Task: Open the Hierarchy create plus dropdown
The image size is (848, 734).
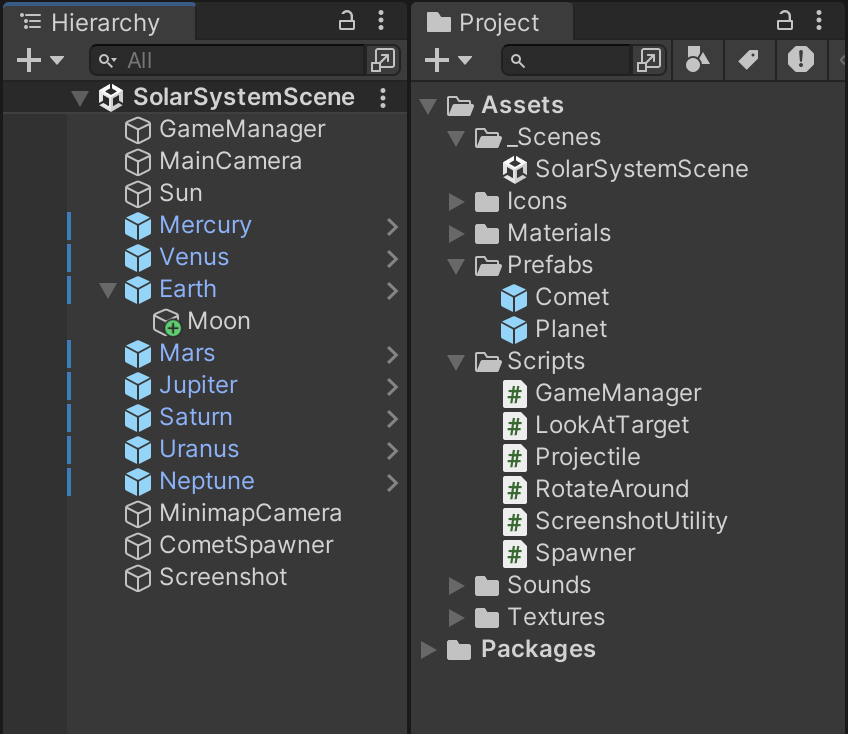Action: click(40, 61)
